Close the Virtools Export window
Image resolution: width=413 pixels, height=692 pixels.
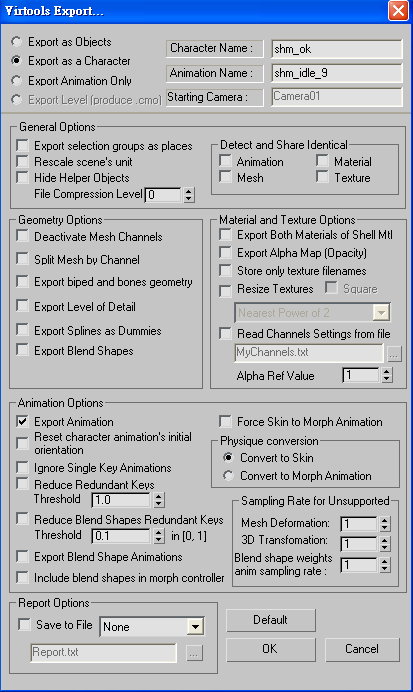[398, 10]
